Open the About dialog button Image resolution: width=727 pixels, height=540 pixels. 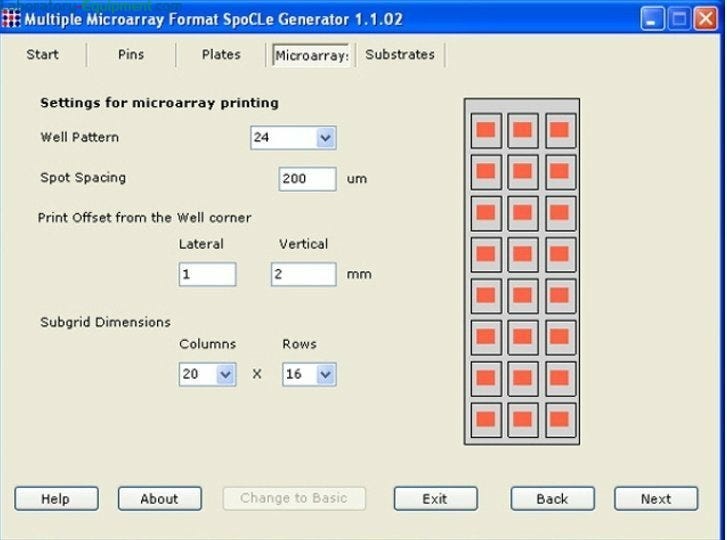click(x=159, y=499)
